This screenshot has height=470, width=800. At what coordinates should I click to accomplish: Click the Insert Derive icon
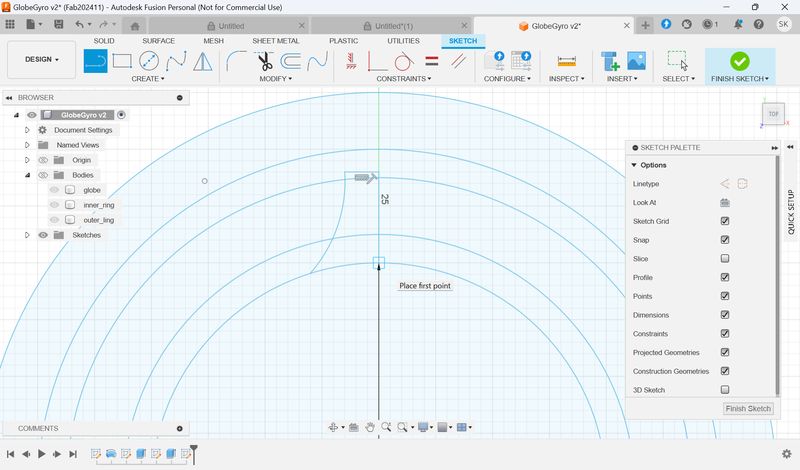[610, 61]
